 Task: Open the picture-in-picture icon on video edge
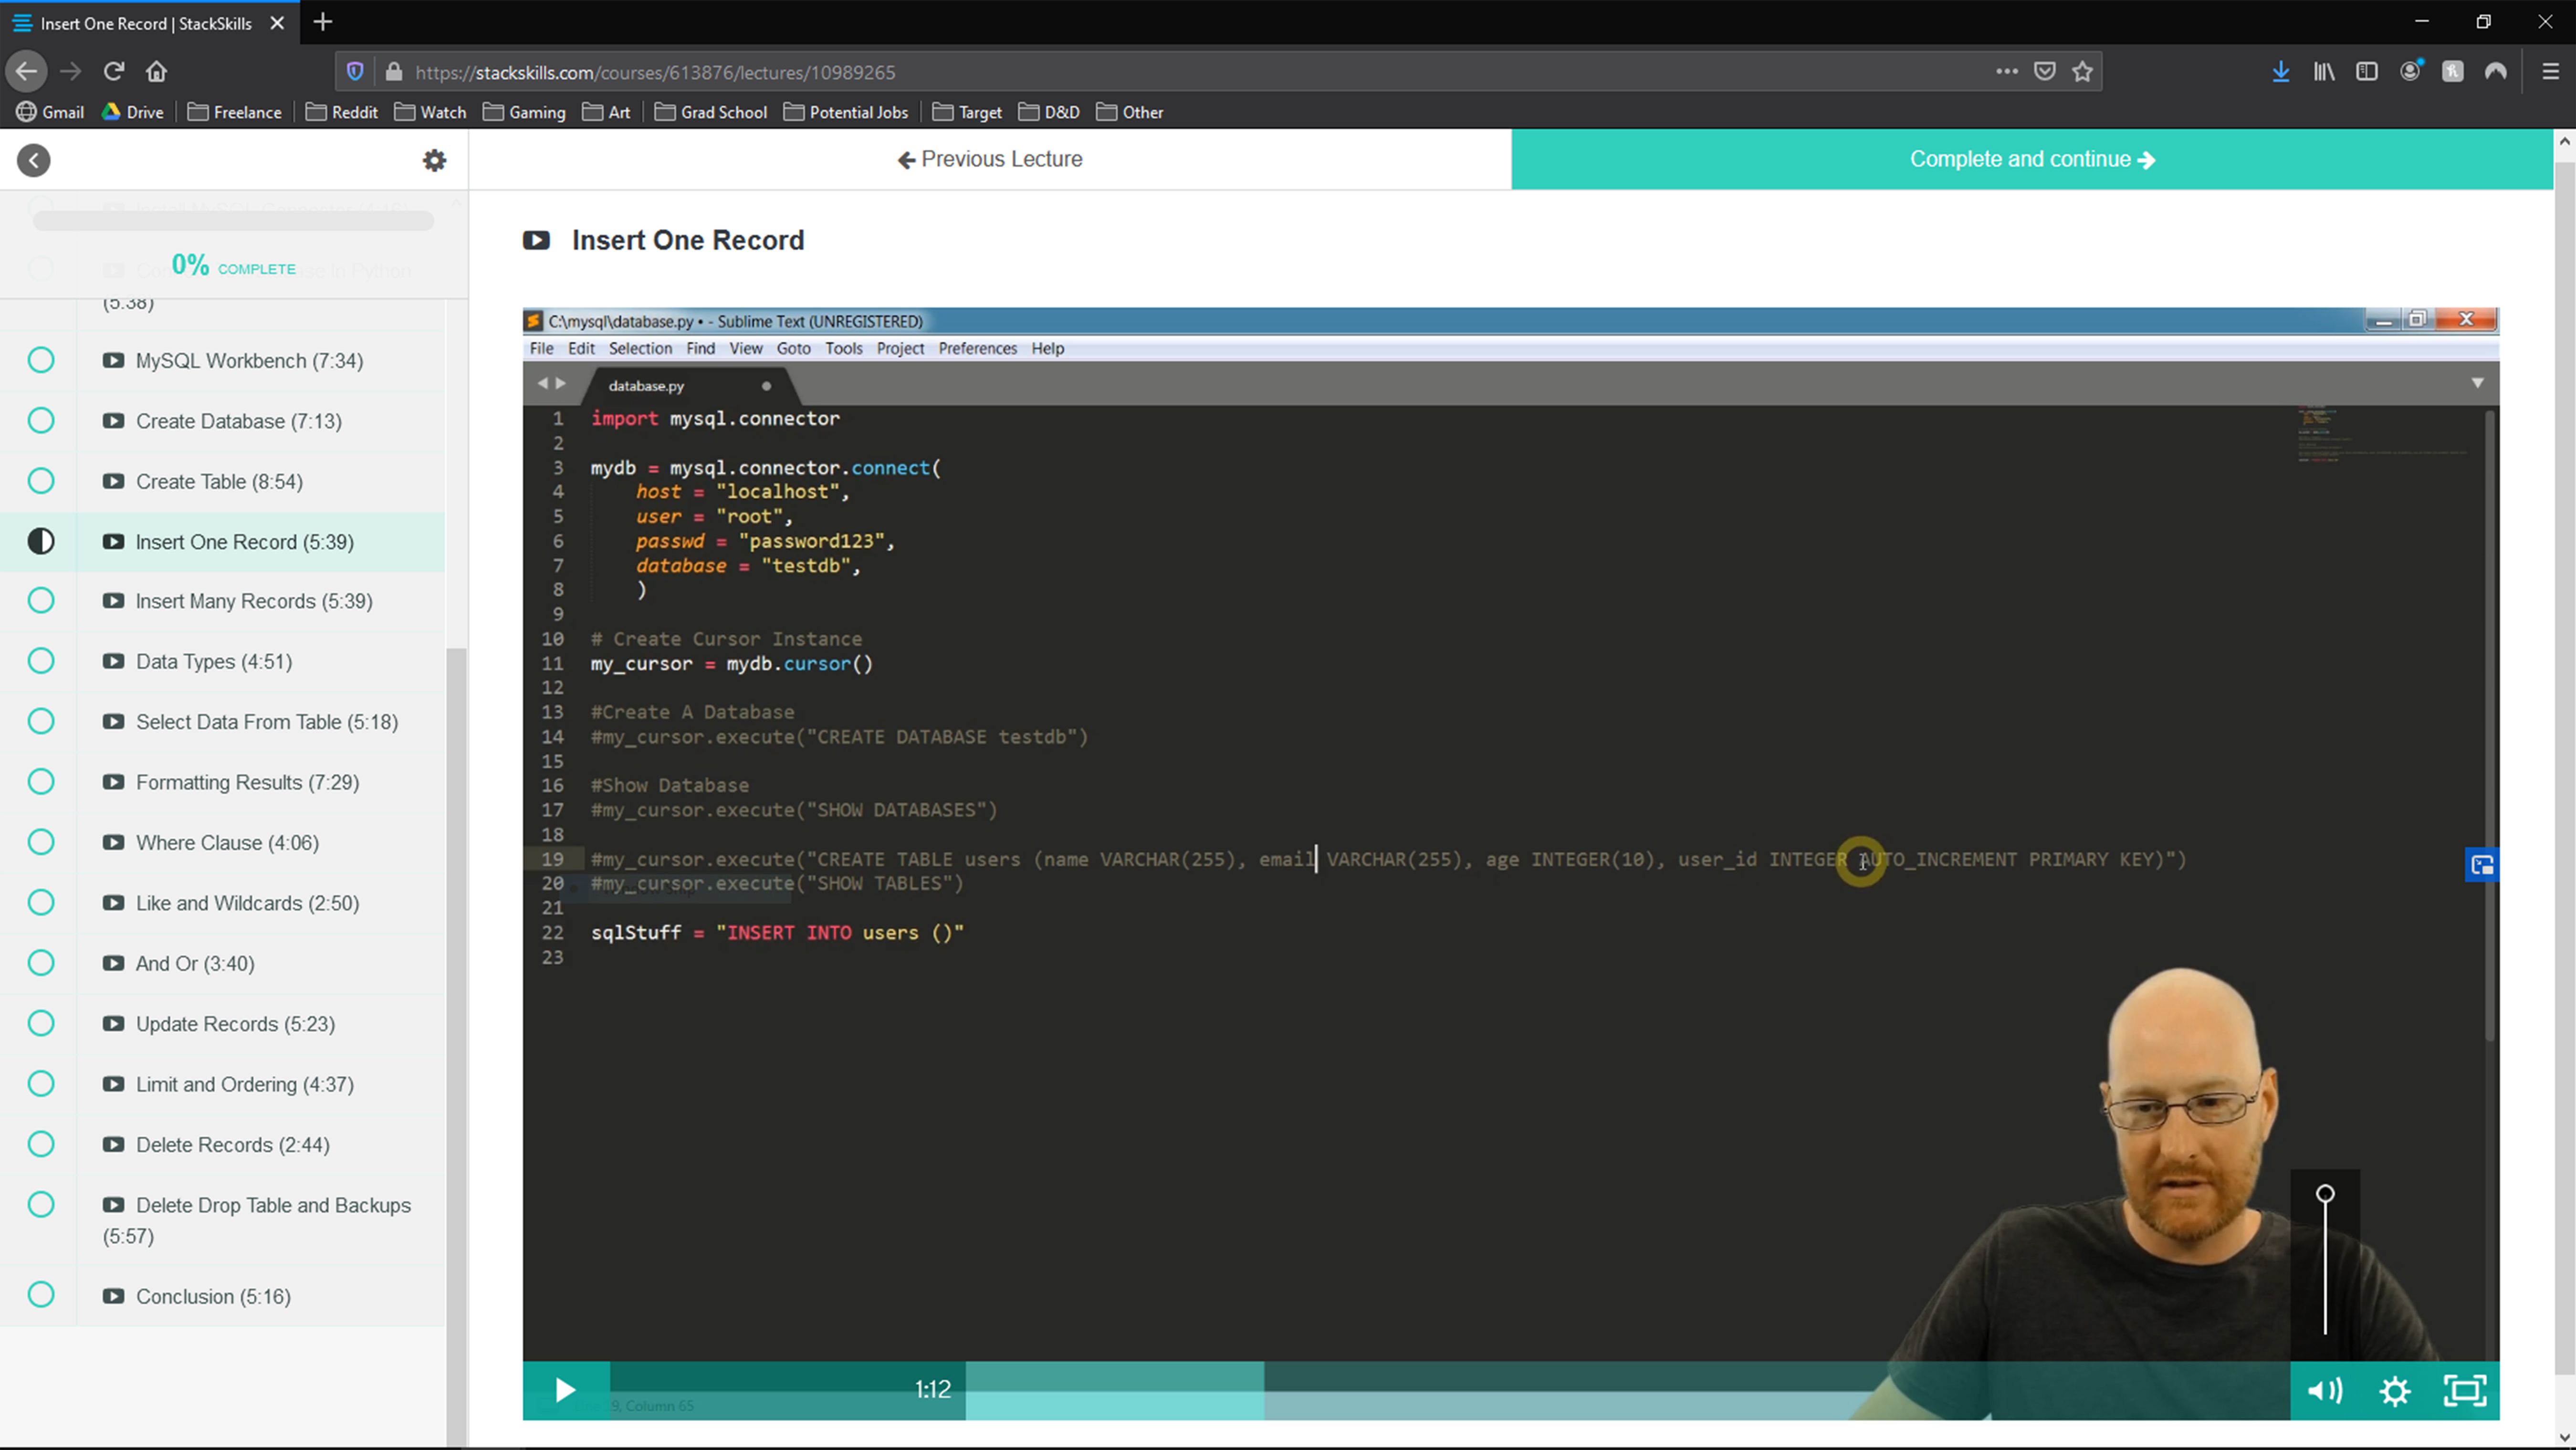pyautogui.click(x=2481, y=864)
